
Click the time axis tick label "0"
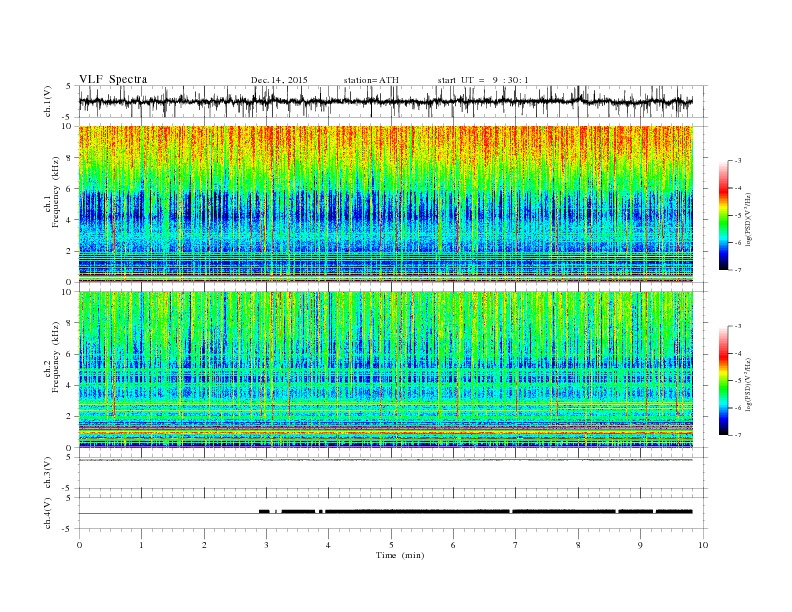[79, 545]
